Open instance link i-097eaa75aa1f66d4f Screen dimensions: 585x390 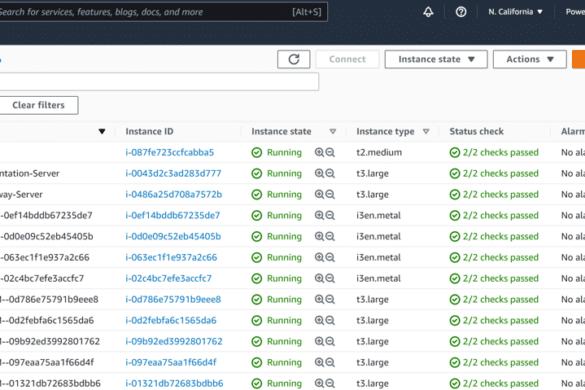(171, 362)
